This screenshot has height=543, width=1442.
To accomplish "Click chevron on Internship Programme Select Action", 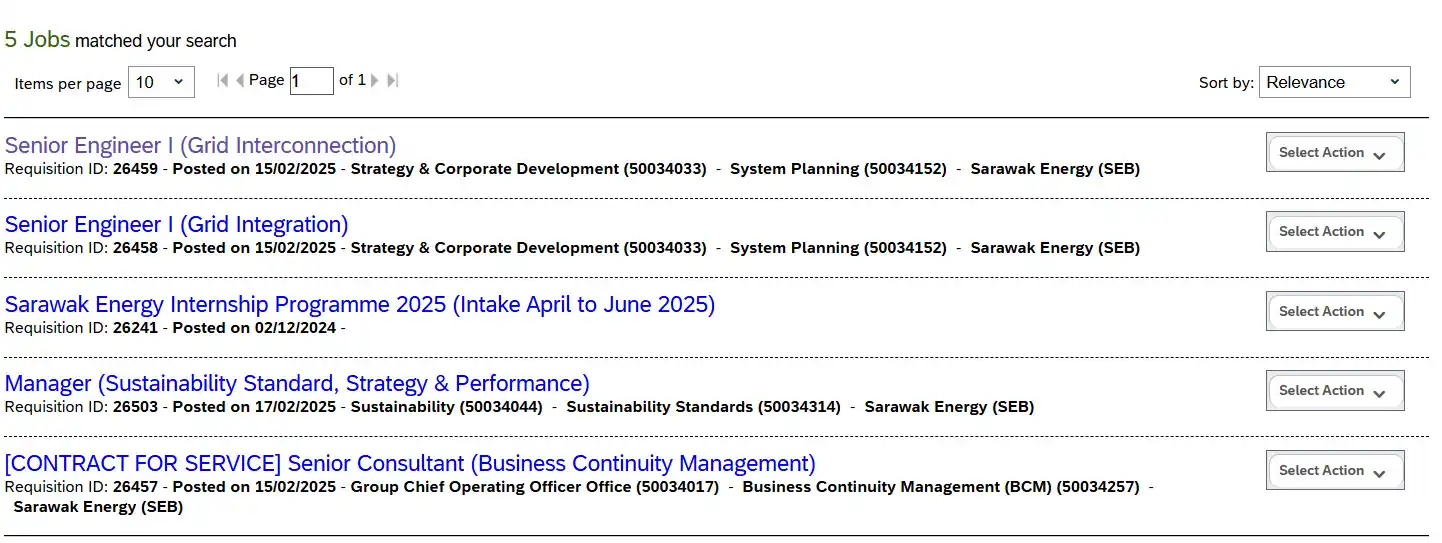I will (x=1380, y=315).
